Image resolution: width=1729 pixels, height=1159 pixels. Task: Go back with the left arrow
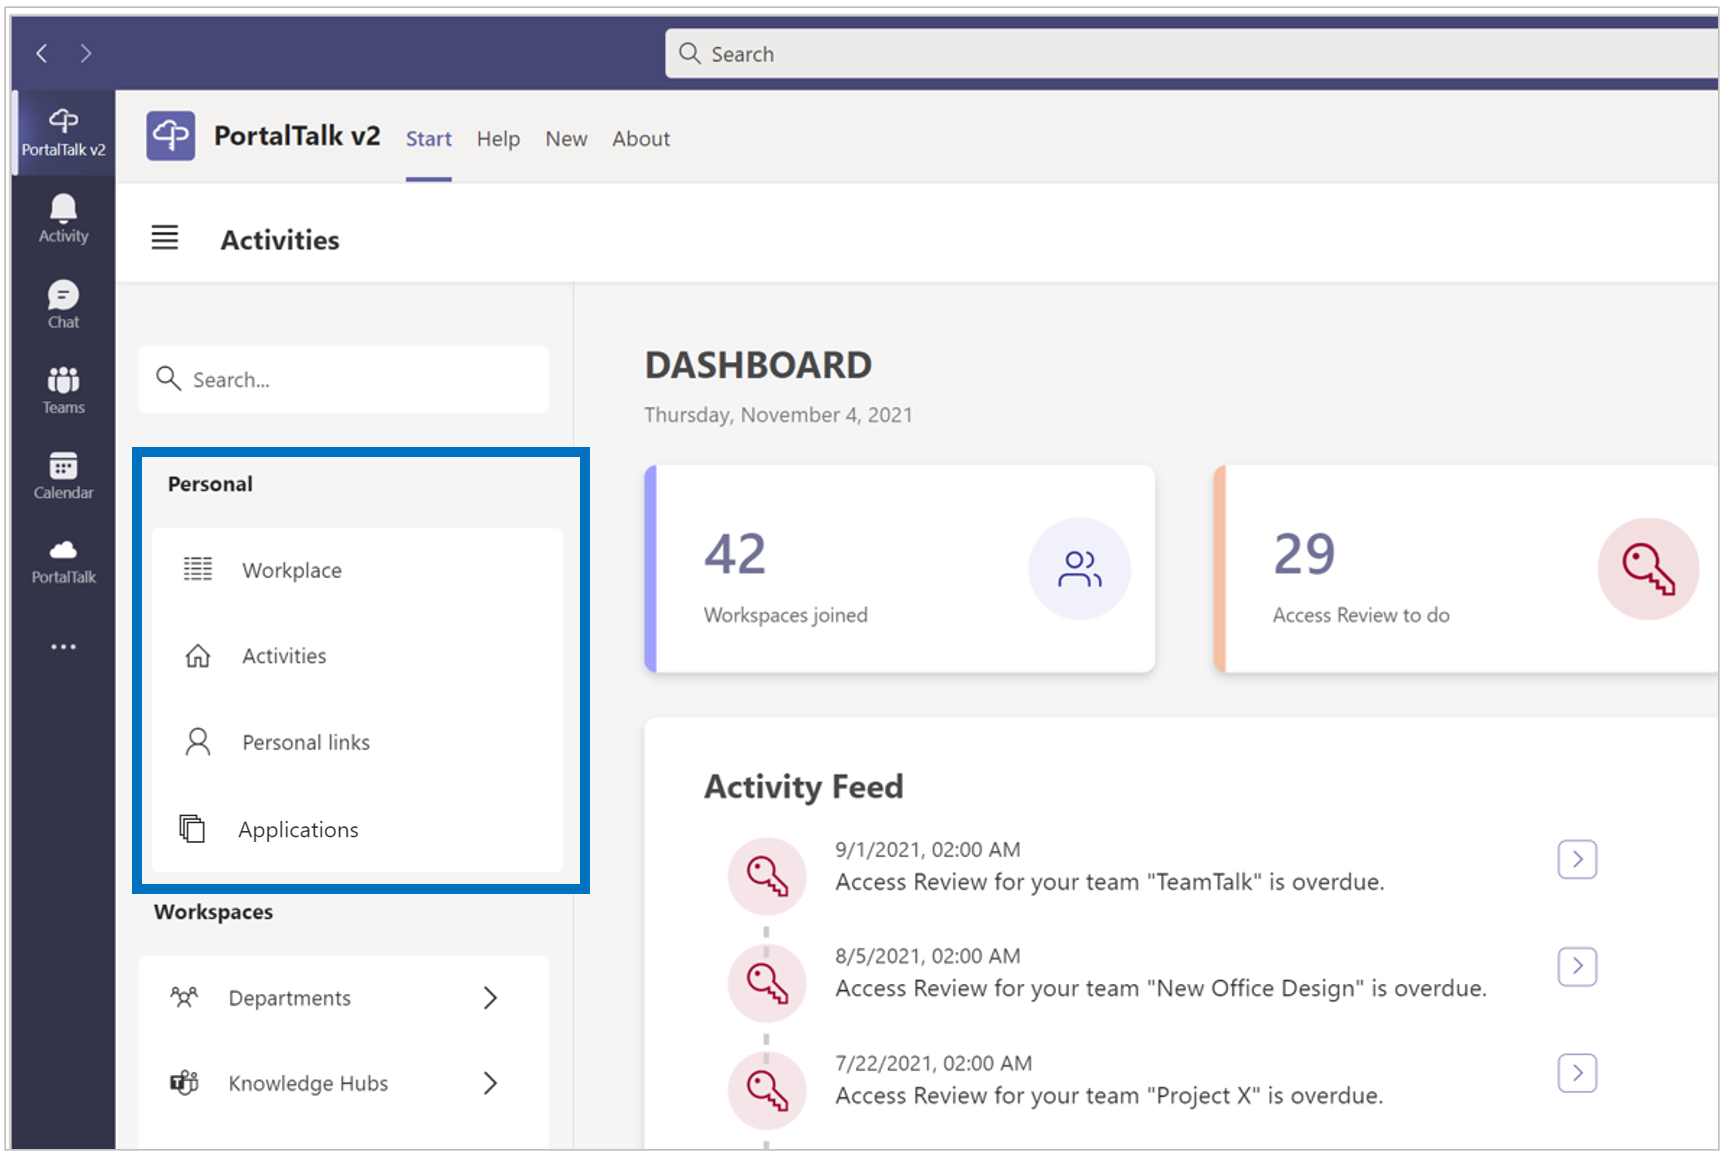[42, 54]
